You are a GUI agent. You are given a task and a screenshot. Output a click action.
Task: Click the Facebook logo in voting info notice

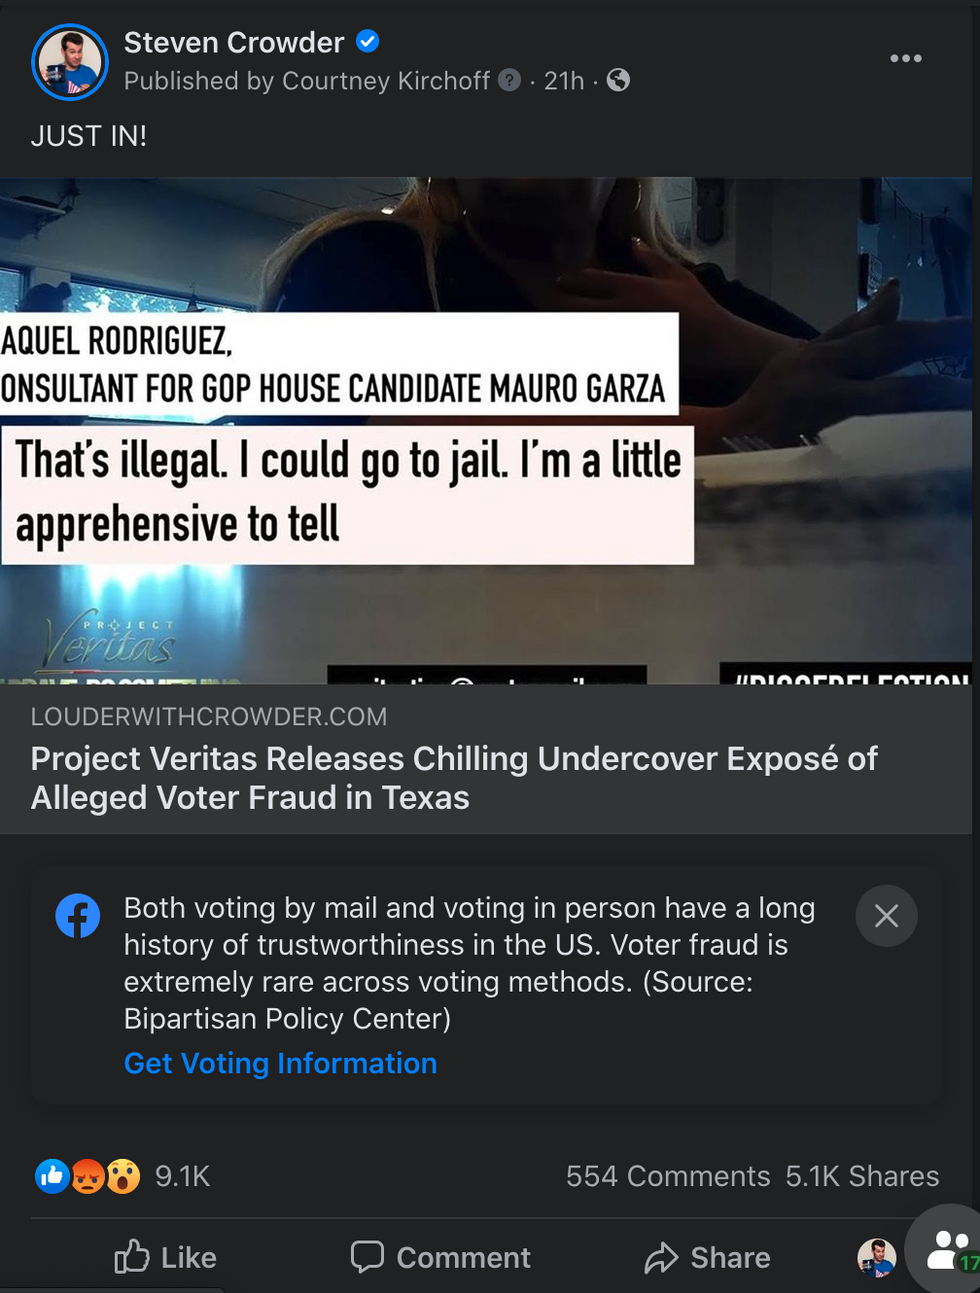pyautogui.click(x=78, y=915)
